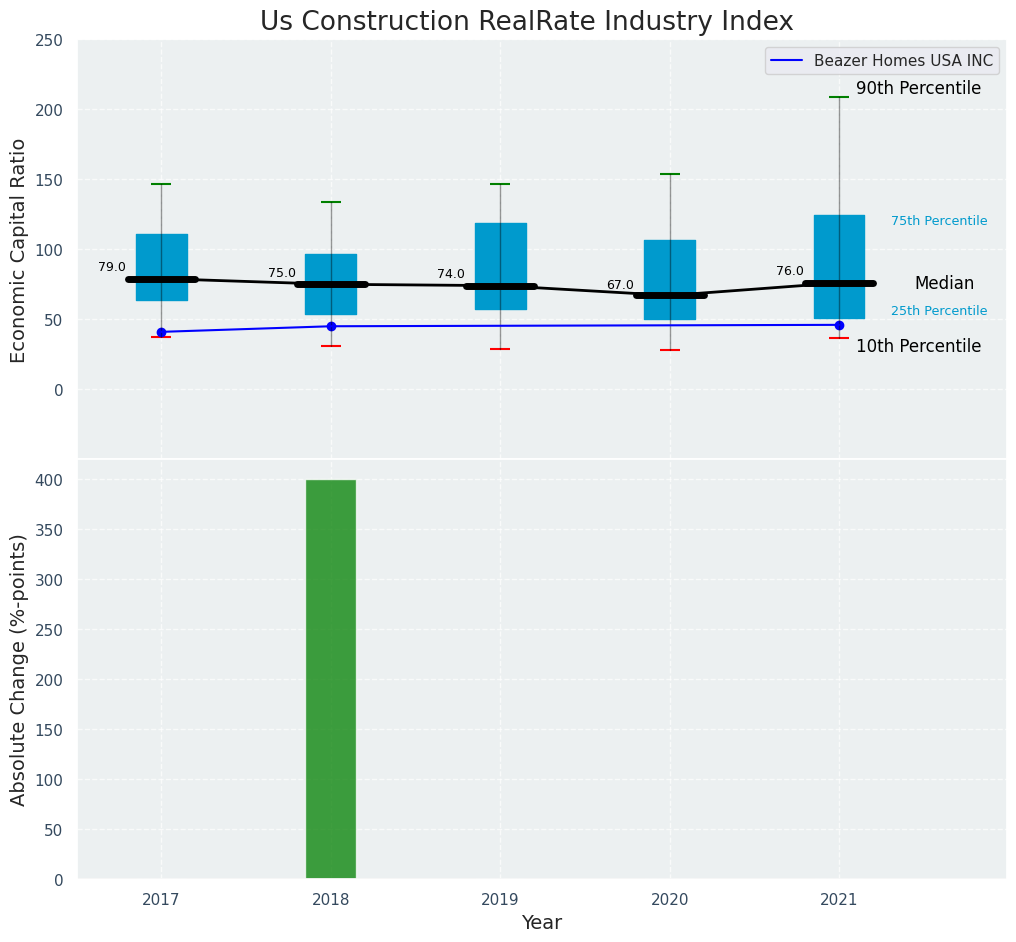The width and height of the screenshot is (1016, 942).
Task: Click the 10th Percentile annotation
Action: [918, 346]
